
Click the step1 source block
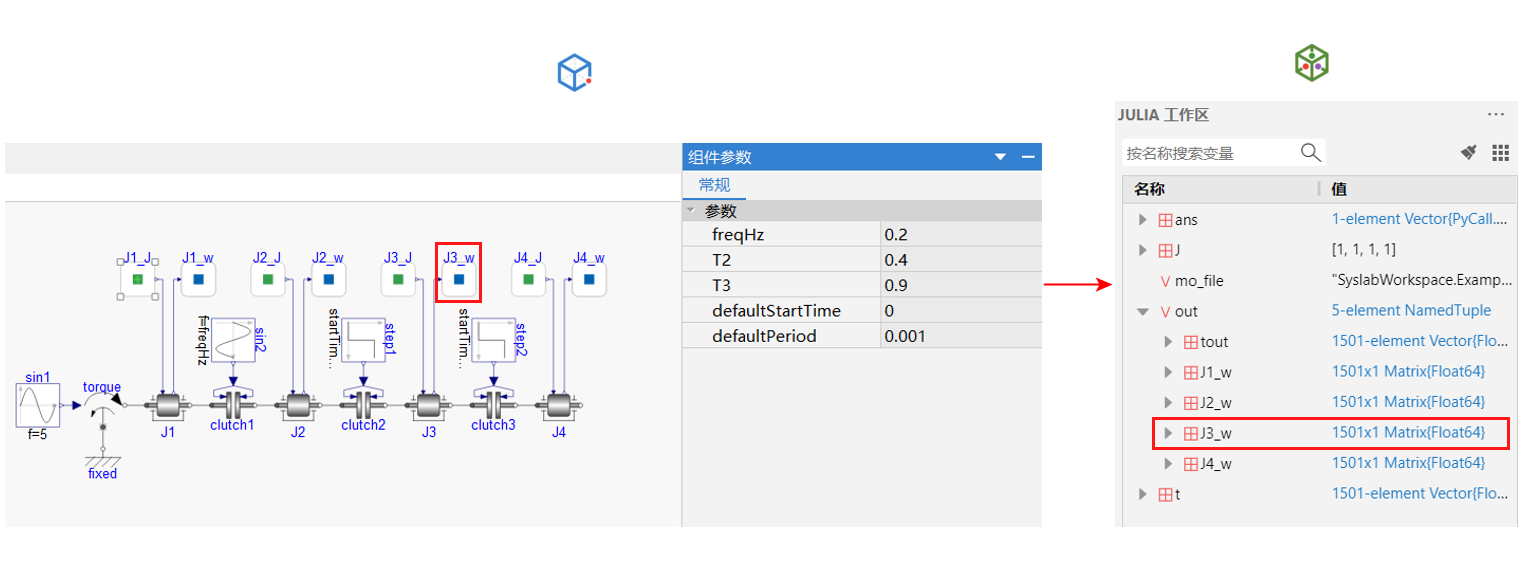pos(364,345)
